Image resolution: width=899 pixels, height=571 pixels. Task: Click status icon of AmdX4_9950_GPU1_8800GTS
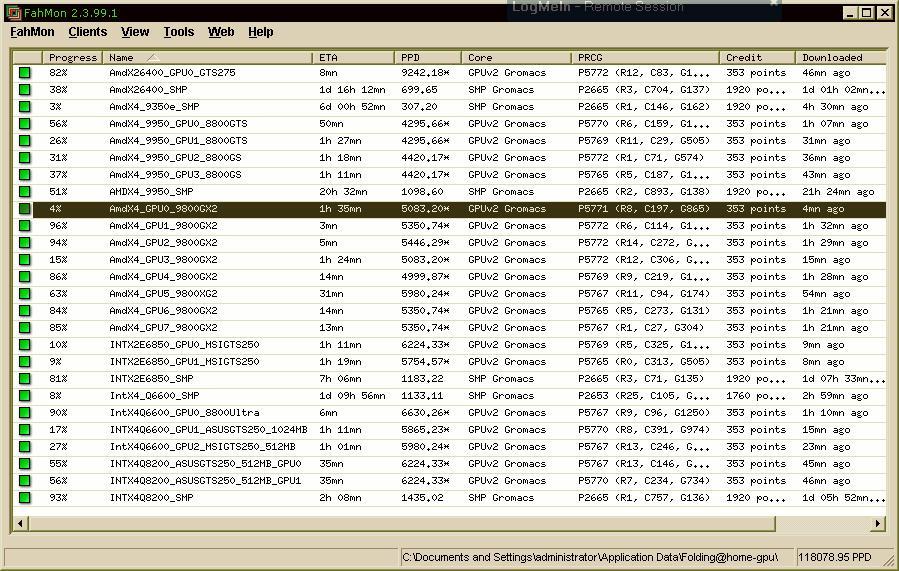(25, 140)
